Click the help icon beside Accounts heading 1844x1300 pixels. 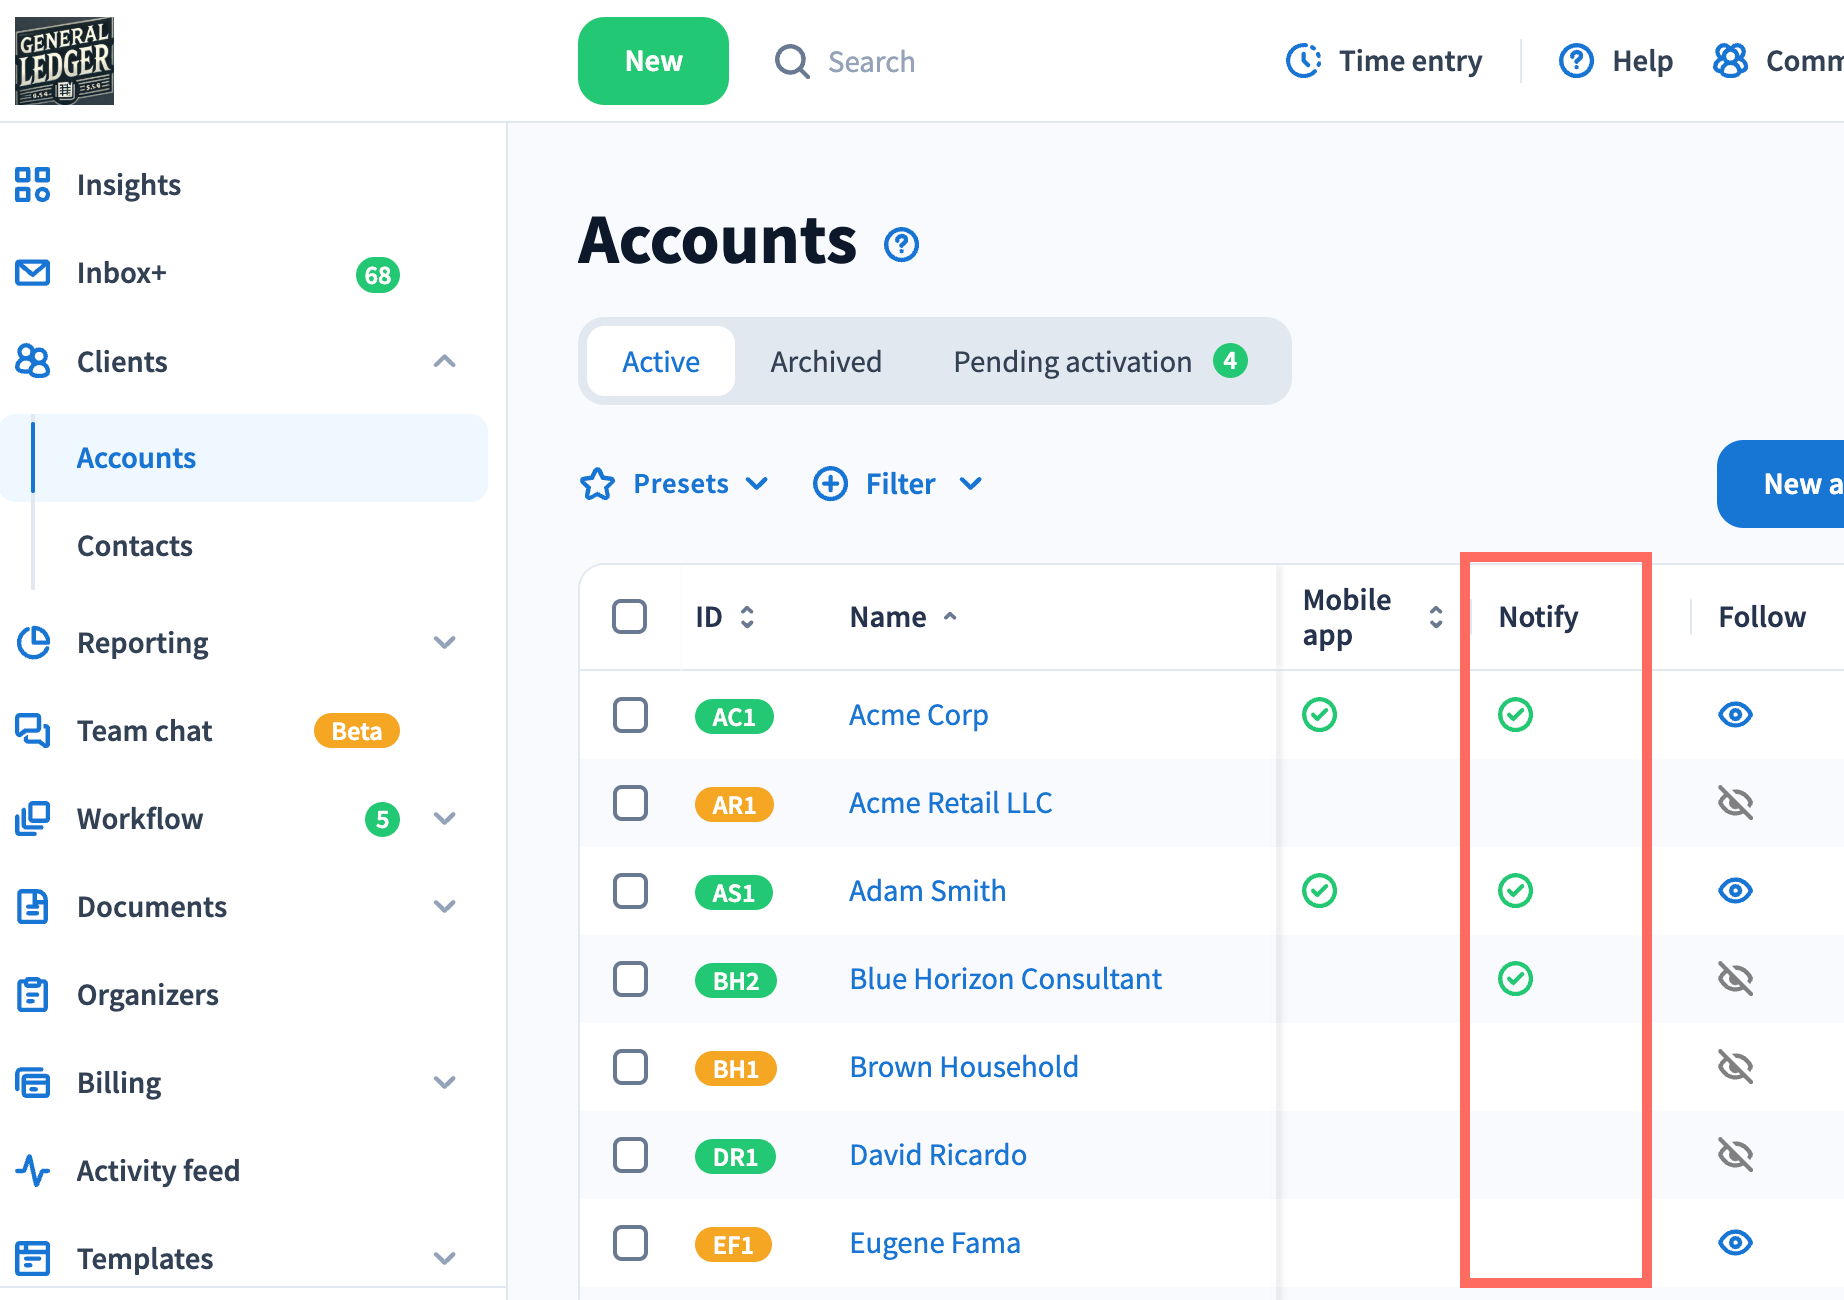coord(901,244)
